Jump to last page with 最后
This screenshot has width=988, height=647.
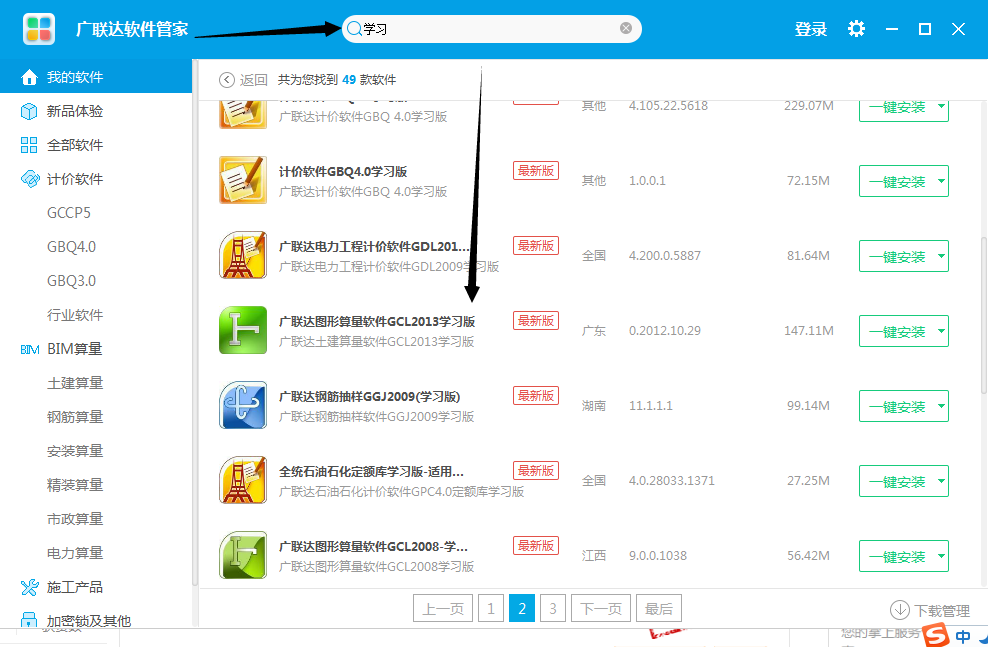pyautogui.click(x=659, y=609)
